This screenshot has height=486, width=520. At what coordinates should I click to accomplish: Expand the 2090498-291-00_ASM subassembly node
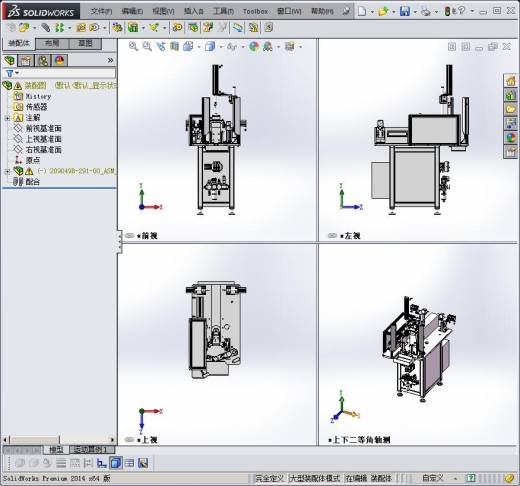(x=7, y=172)
